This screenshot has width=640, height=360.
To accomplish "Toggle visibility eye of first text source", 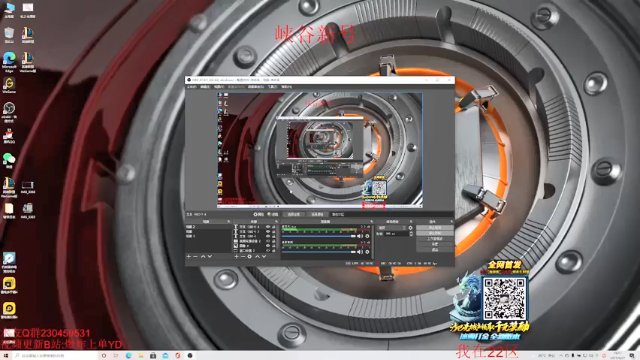I will click(x=268, y=227).
